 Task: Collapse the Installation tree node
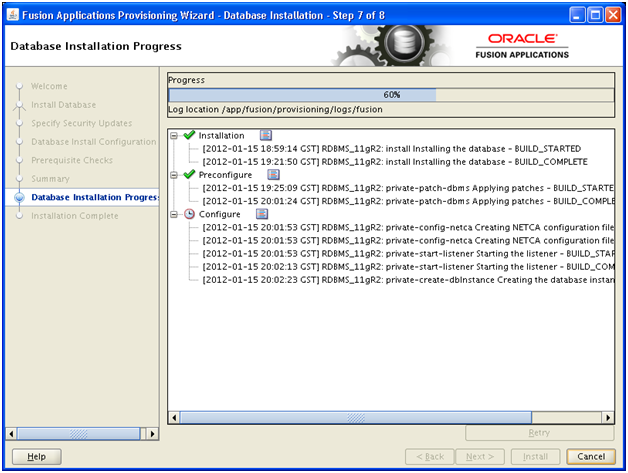point(174,136)
